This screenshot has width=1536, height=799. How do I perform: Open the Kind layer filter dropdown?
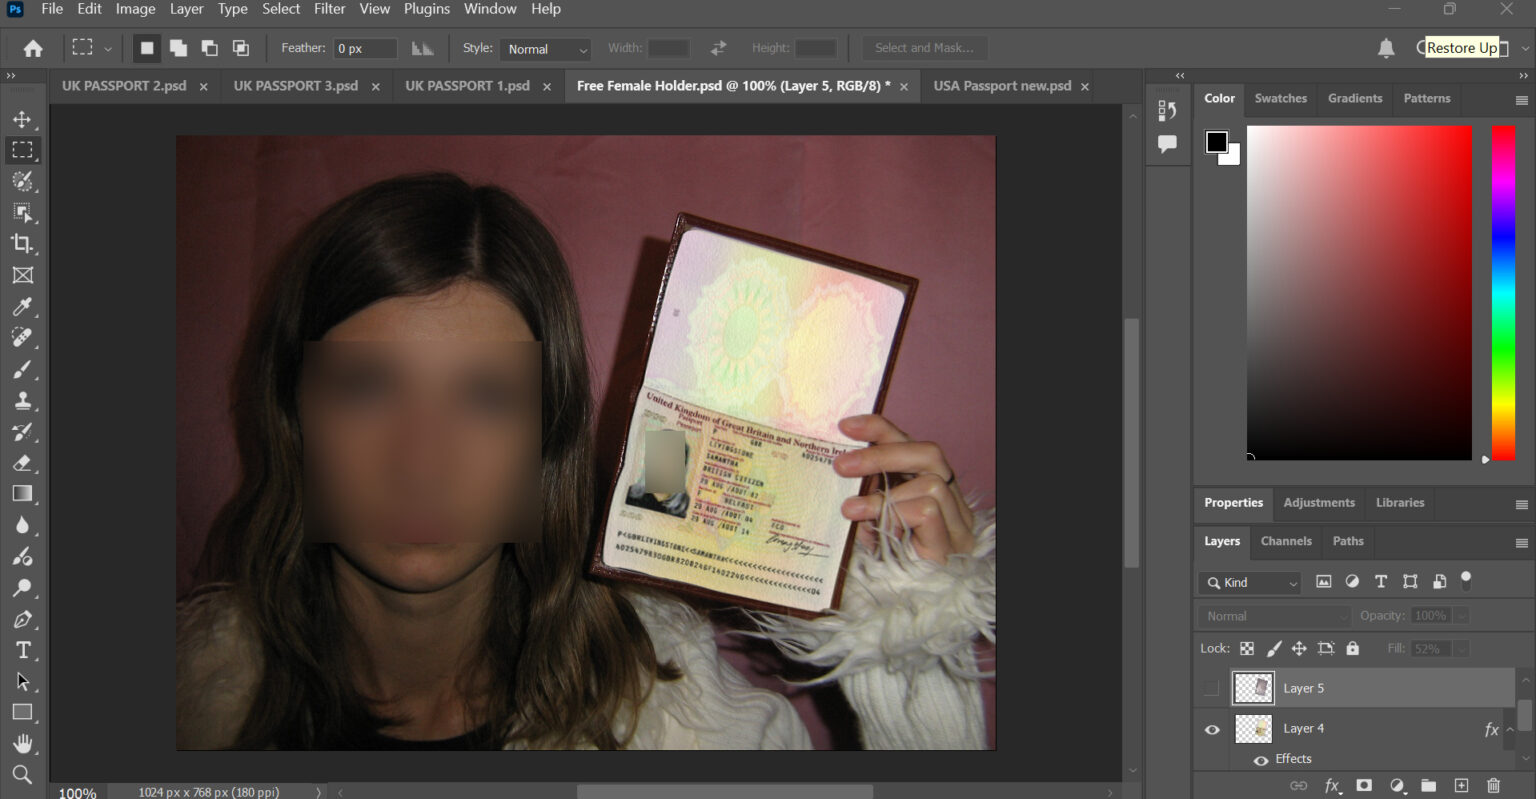[1250, 582]
